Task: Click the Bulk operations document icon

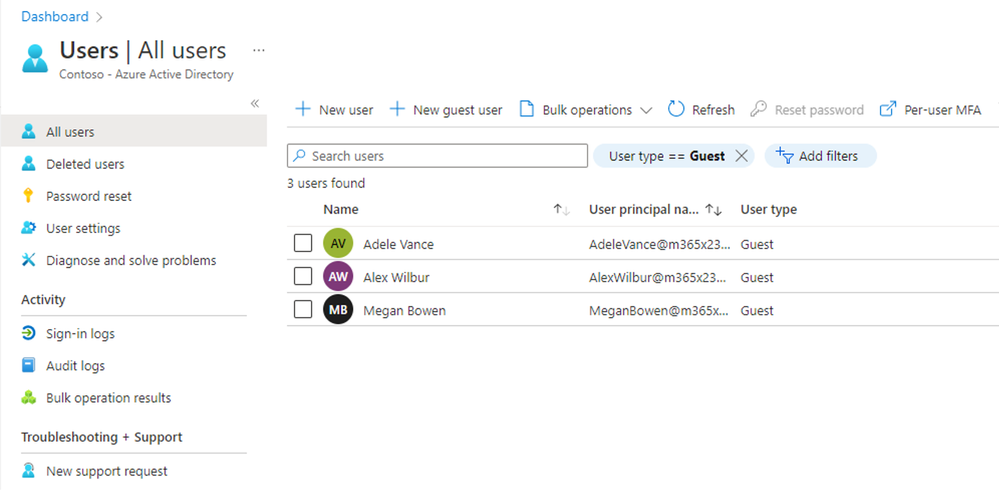Action: pos(526,110)
